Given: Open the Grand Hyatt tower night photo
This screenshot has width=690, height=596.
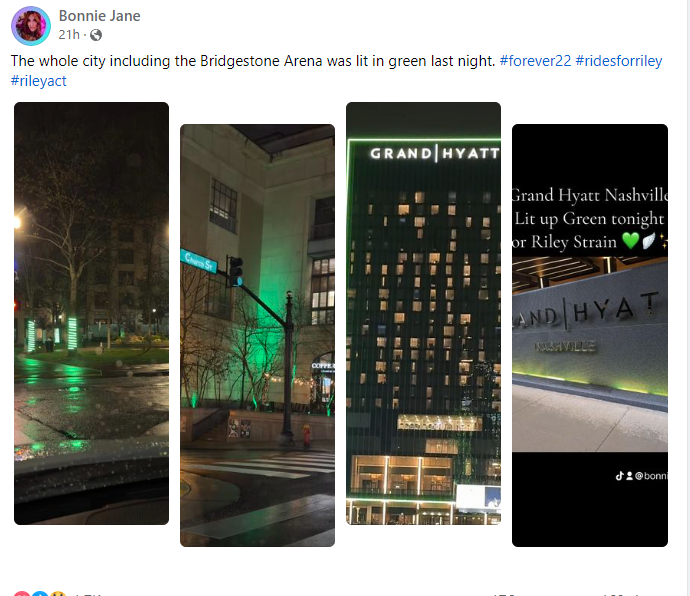Looking at the screenshot, I should click(x=423, y=313).
